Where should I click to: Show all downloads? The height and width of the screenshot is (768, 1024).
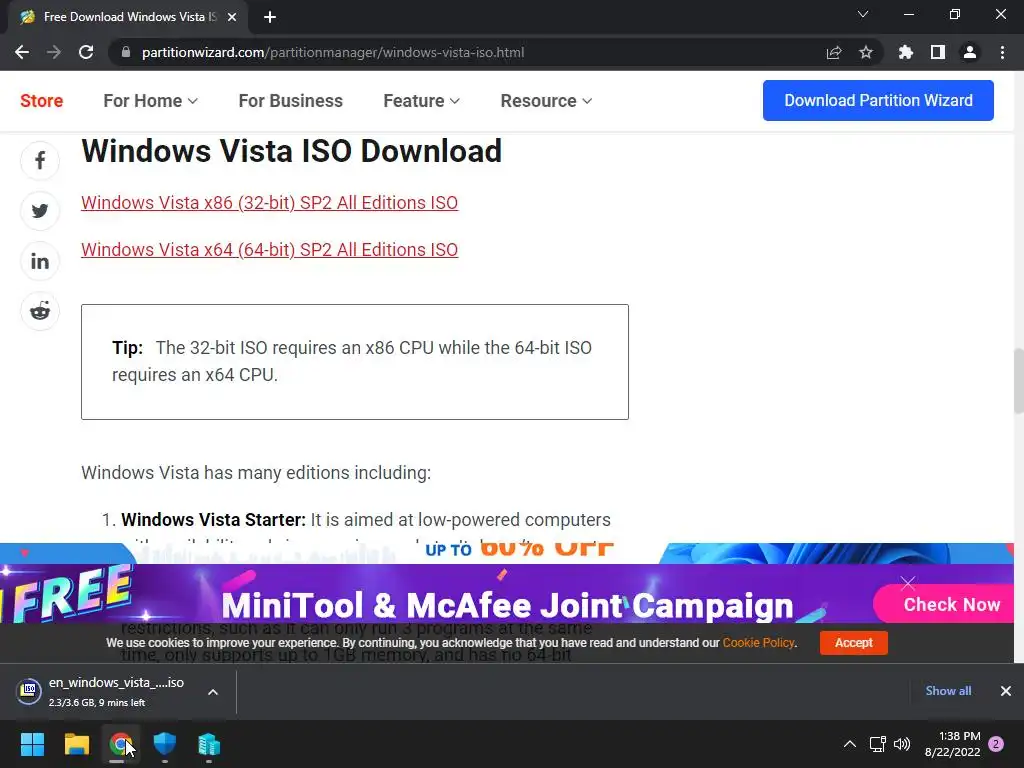[948, 691]
